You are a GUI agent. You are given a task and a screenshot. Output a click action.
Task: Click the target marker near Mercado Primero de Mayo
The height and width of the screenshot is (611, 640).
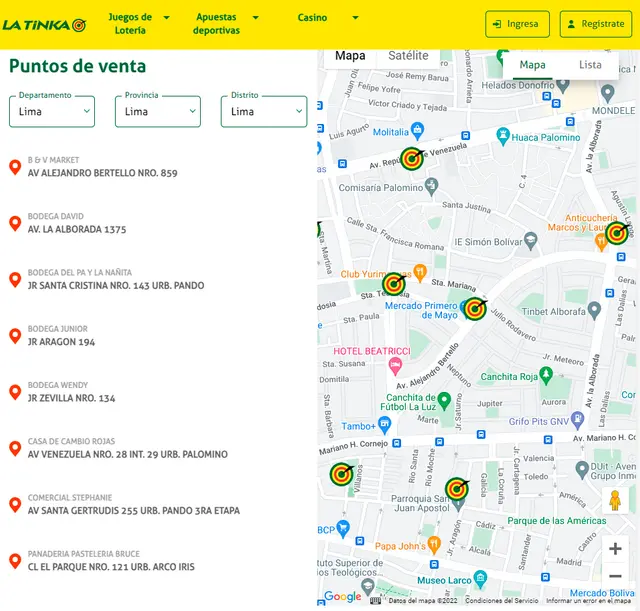click(x=475, y=309)
